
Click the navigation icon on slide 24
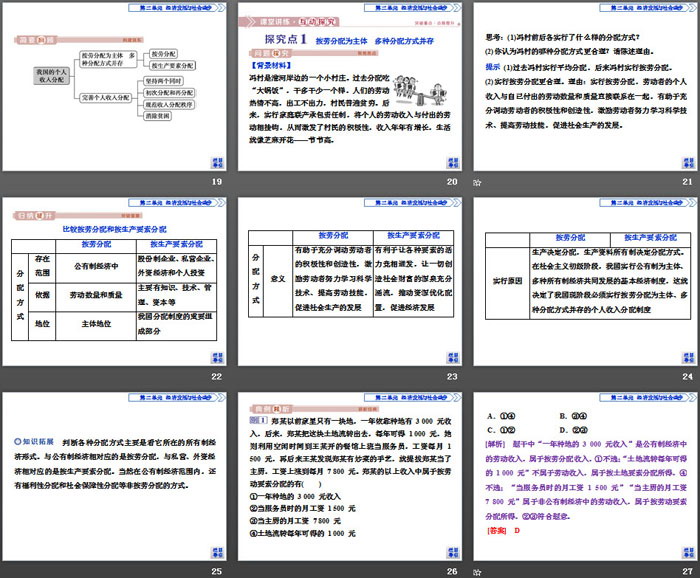688,358
